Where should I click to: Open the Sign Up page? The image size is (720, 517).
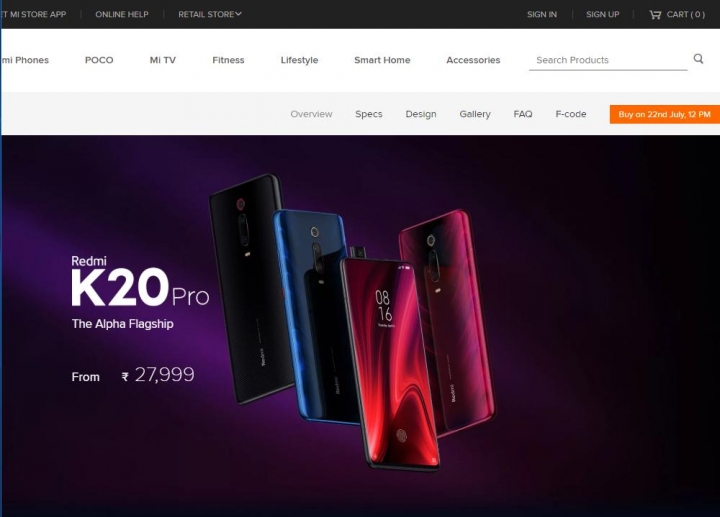[602, 14]
